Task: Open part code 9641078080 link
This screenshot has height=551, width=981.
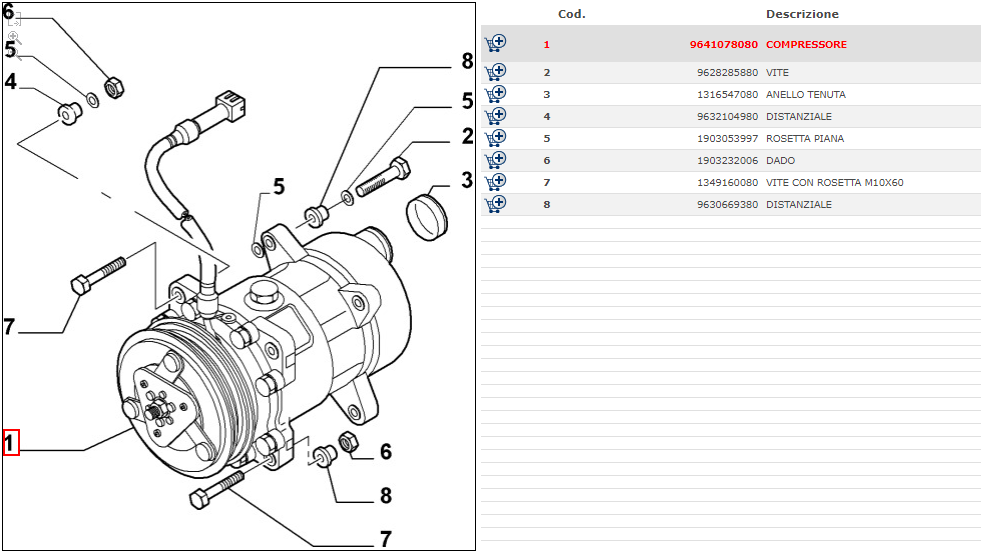Action: coord(723,45)
